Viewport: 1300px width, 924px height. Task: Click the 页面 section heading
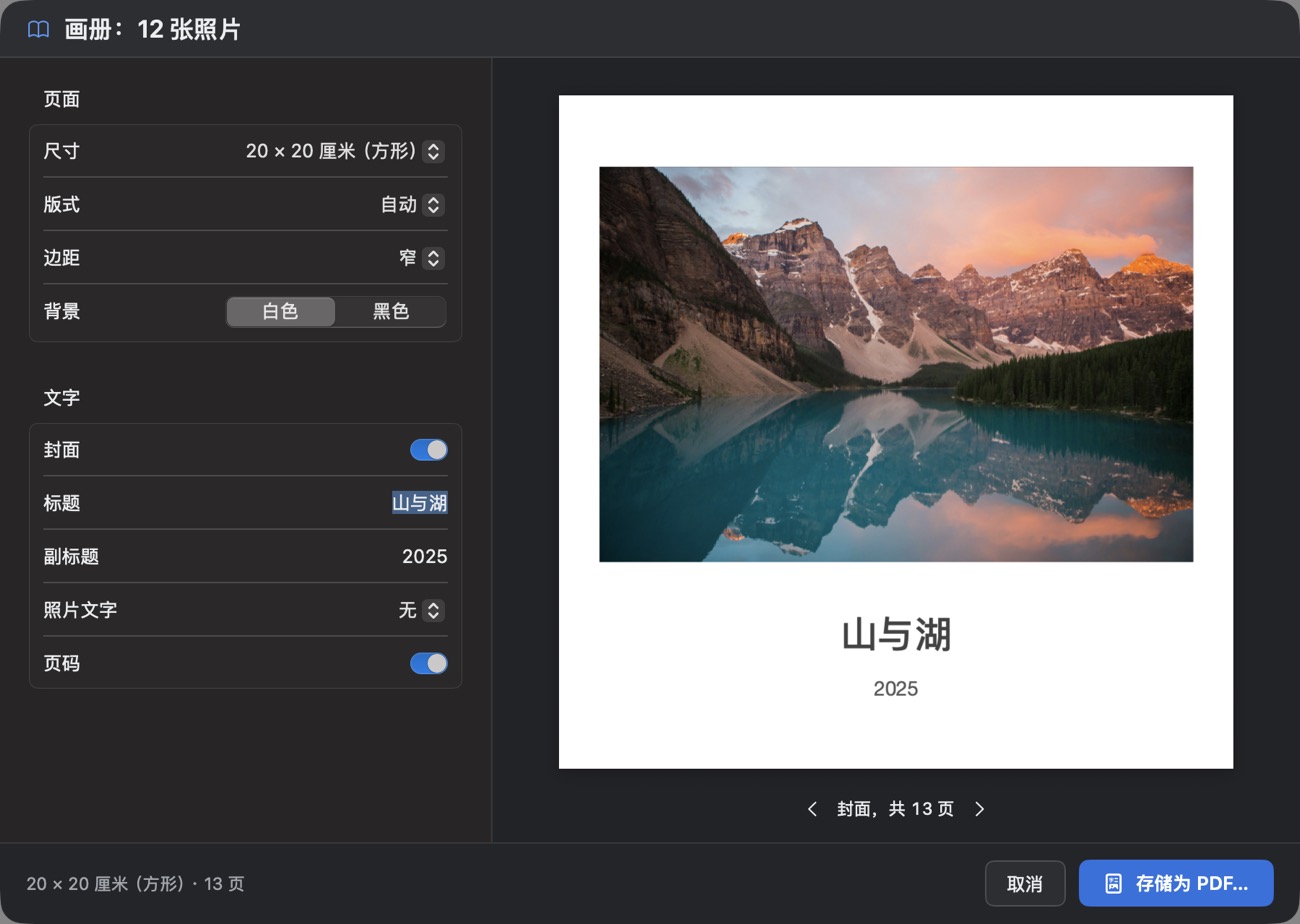click(x=62, y=99)
